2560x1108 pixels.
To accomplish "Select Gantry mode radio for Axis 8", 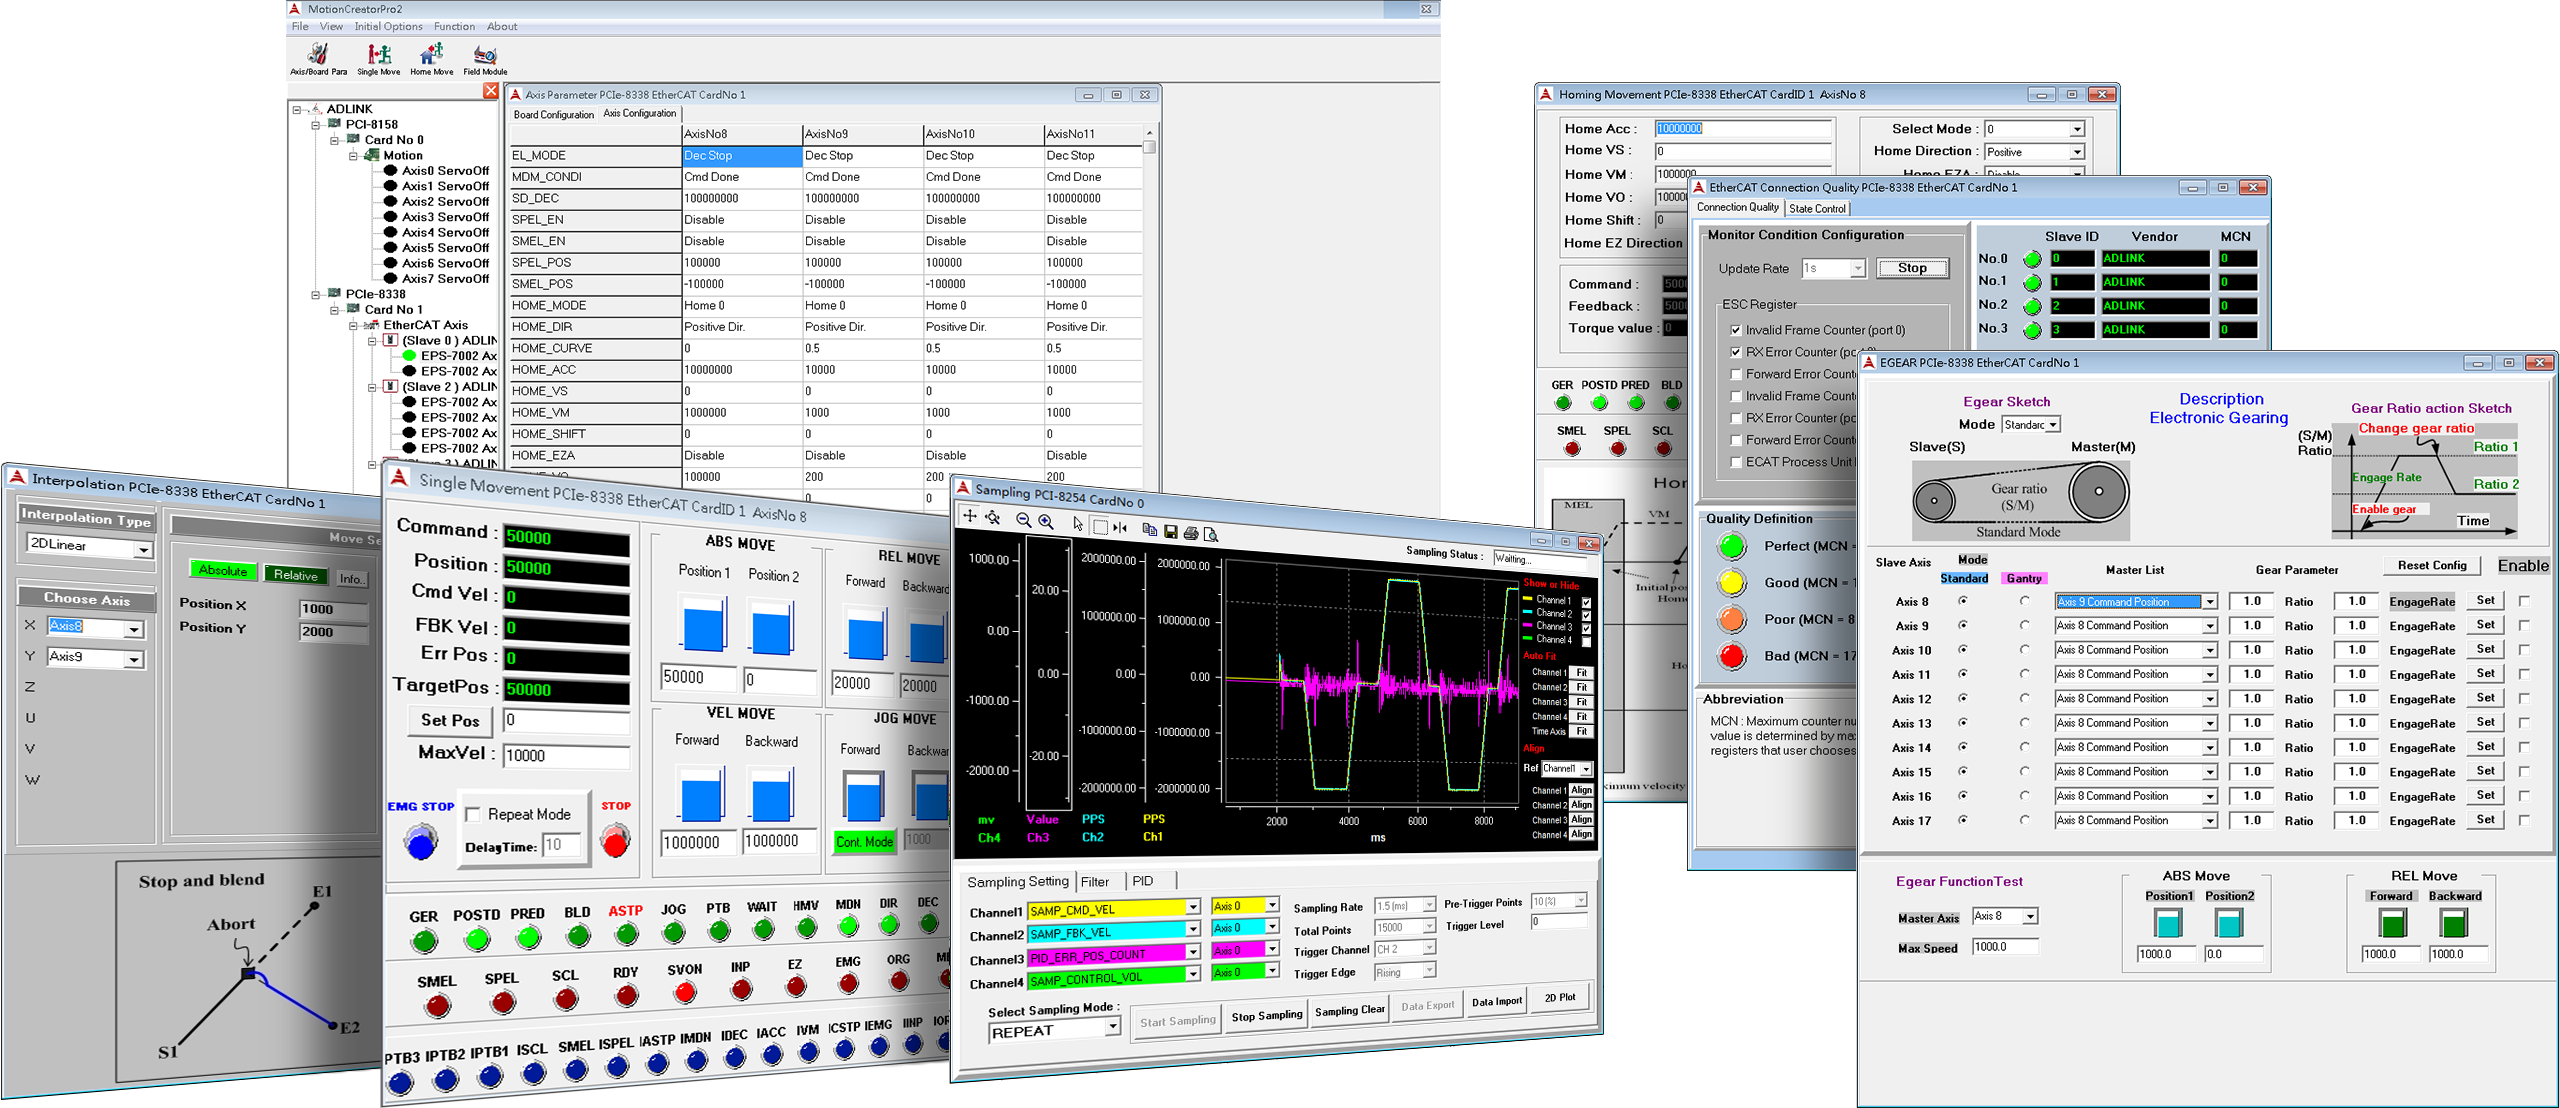I will pyautogui.click(x=2025, y=600).
